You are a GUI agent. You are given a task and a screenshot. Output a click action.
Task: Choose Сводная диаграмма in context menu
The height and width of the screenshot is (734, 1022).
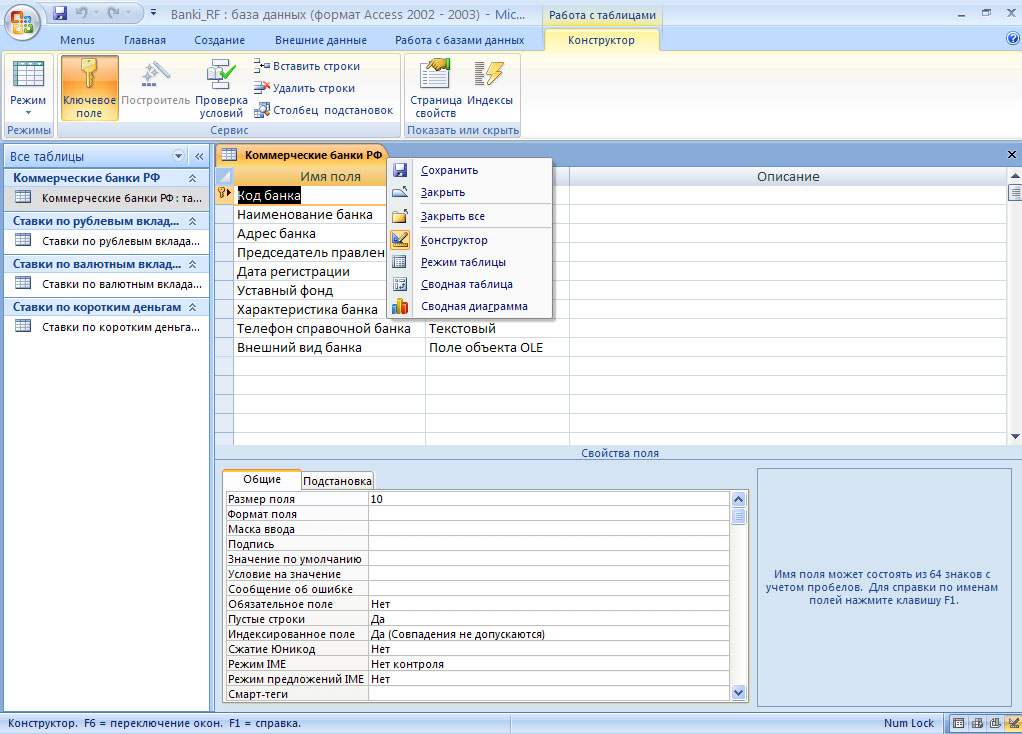pyautogui.click(x=469, y=306)
